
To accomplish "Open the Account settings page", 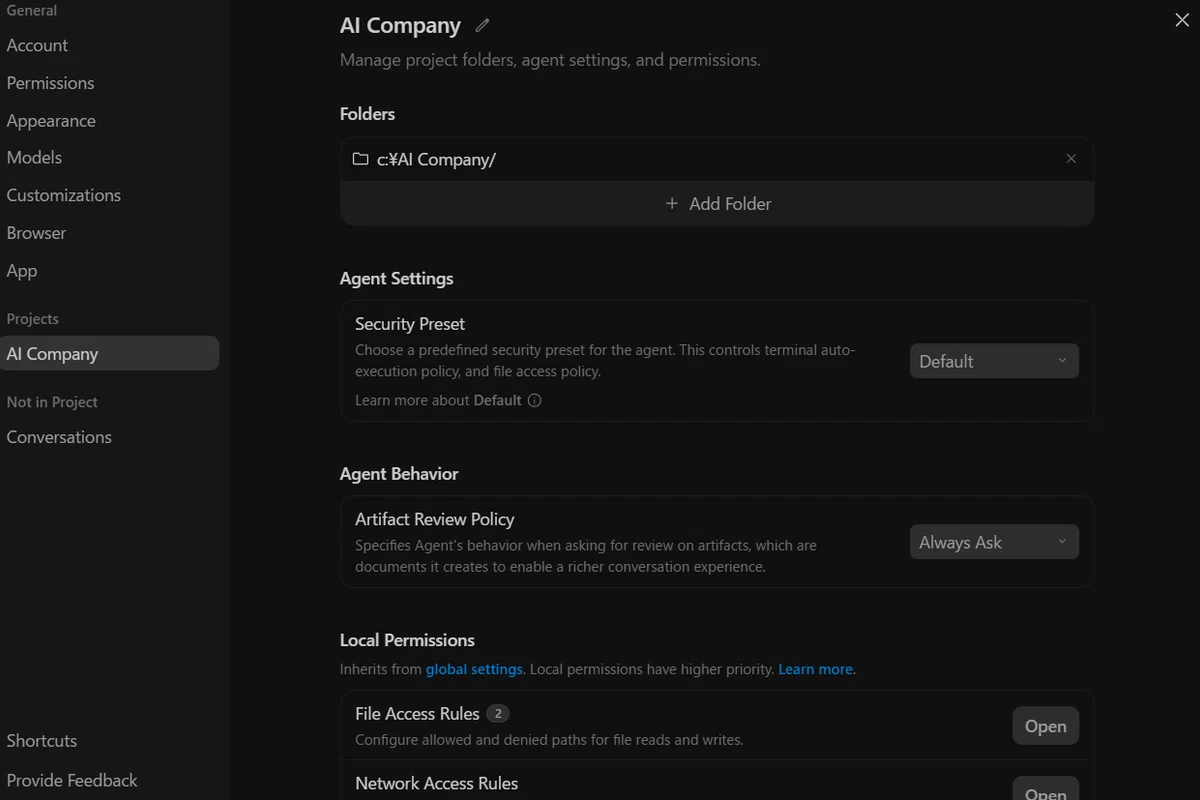I will click(x=37, y=45).
